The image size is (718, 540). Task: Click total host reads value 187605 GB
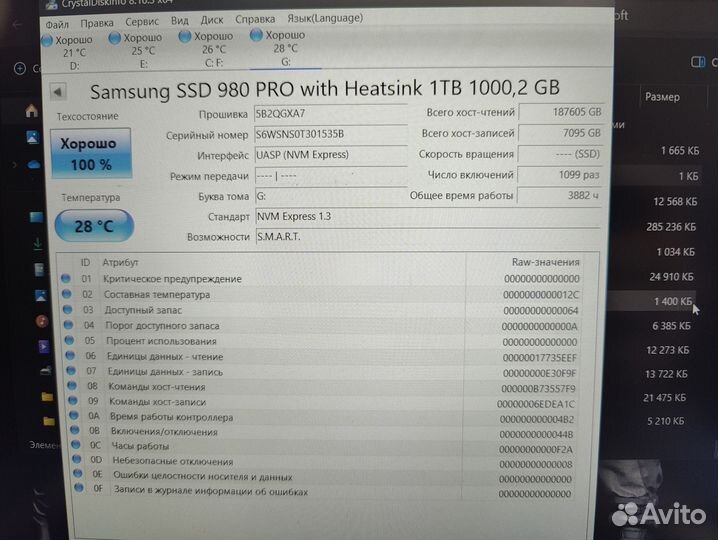coord(560,112)
